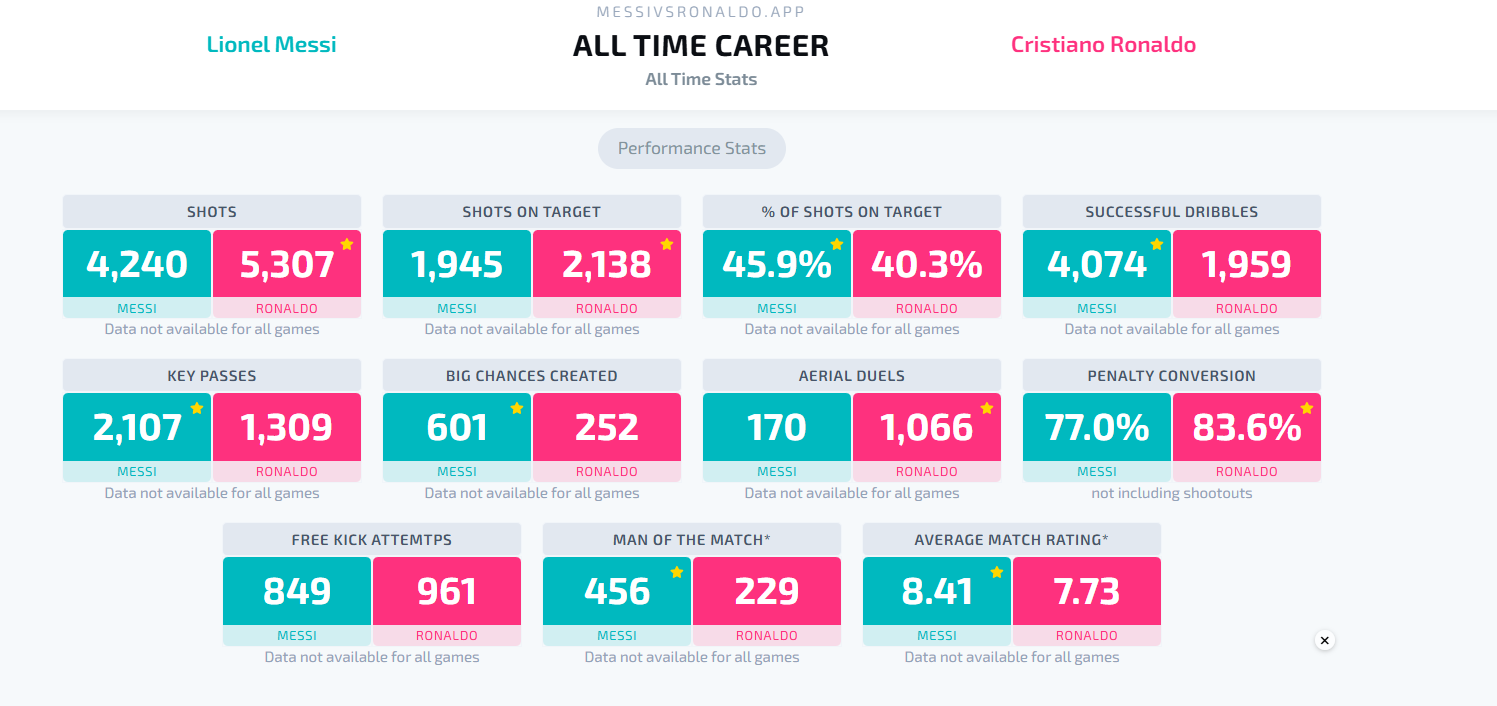Click the ALL TIME CAREER heading

(701, 46)
